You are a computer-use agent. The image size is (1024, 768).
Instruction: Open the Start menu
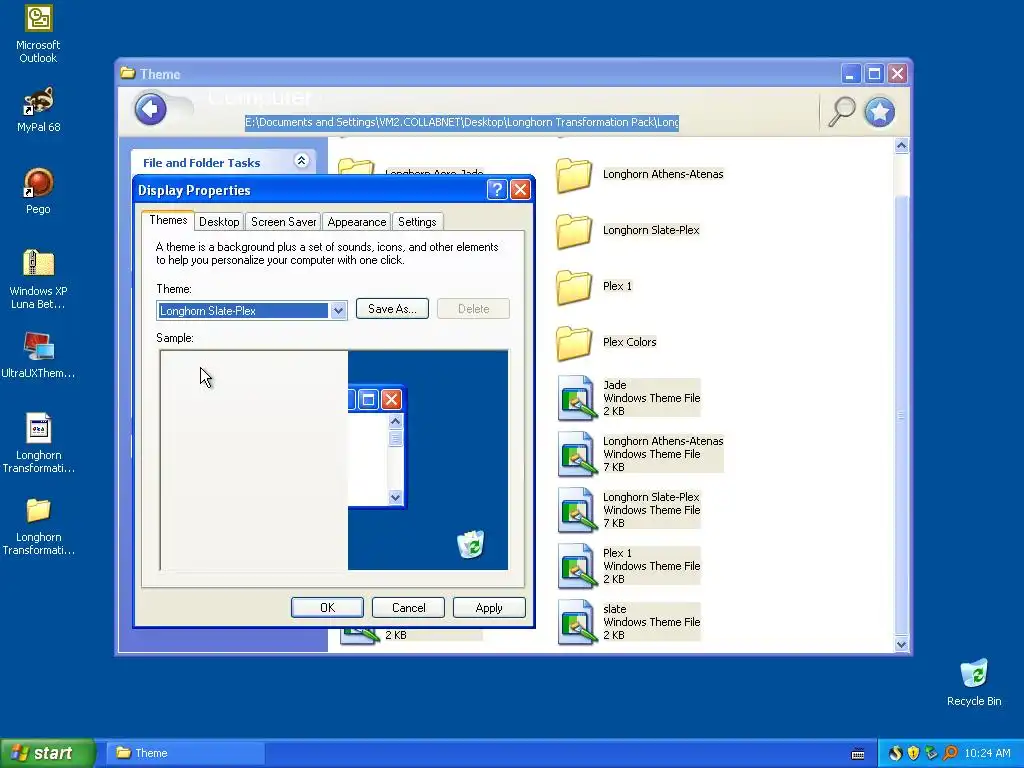click(48, 753)
